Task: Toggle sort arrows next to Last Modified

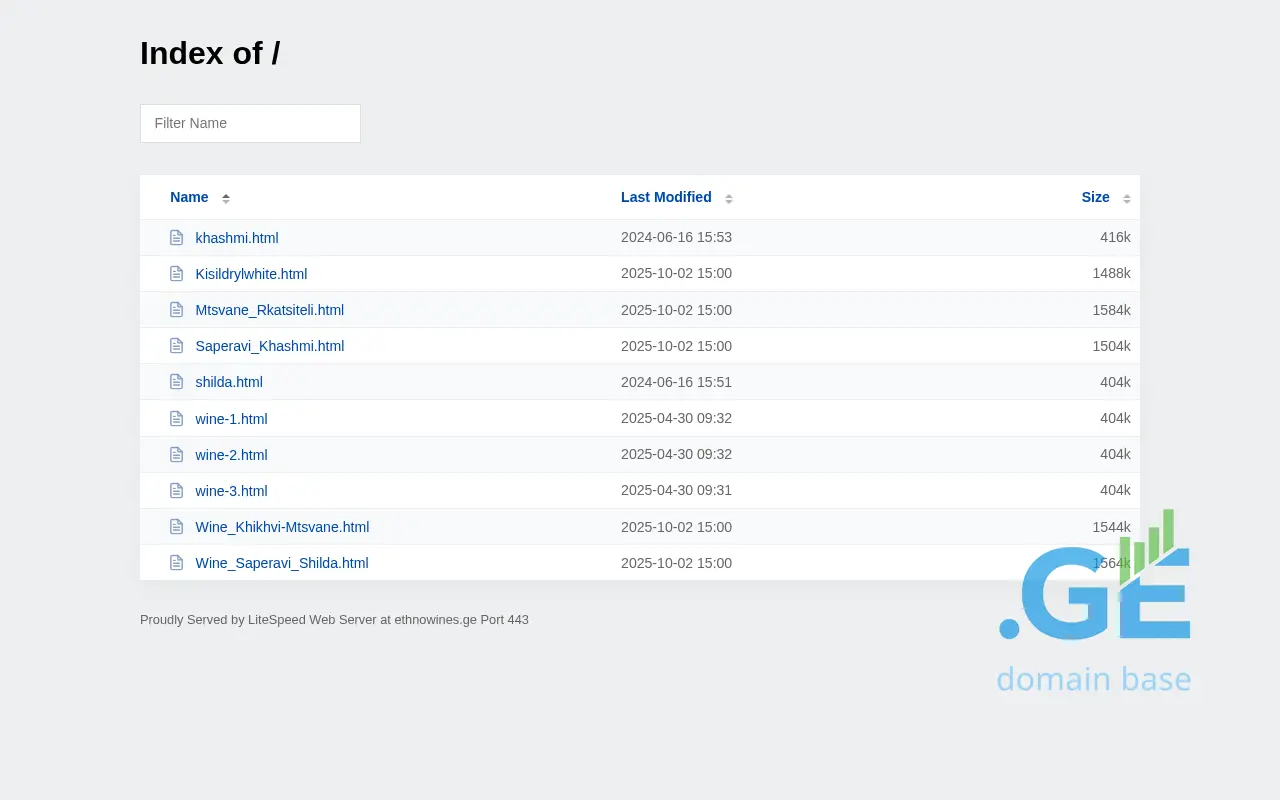Action: (x=729, y=198)
